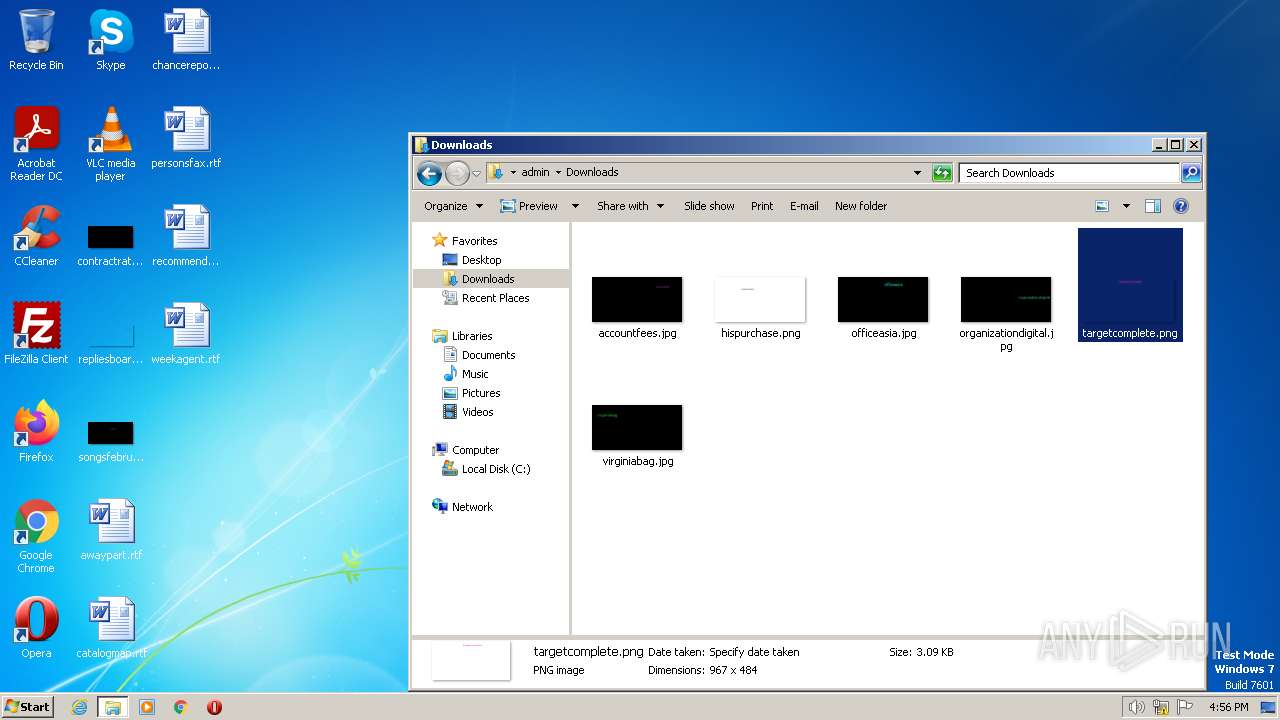Open Explorer help question mark
The image size is (1280, 720).
coord(1181,206)
